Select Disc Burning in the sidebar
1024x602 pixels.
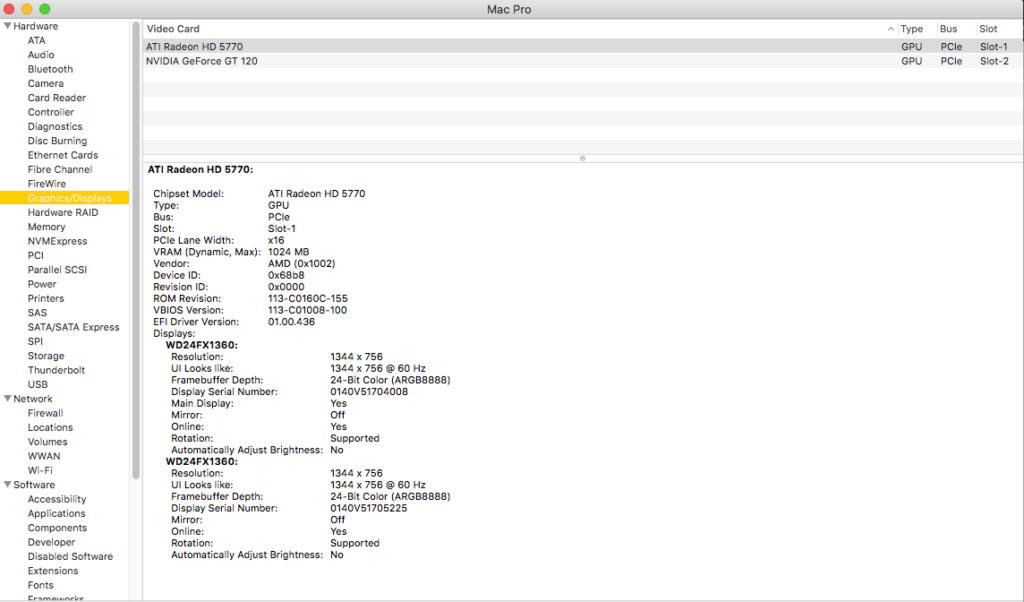click(57, 141)
